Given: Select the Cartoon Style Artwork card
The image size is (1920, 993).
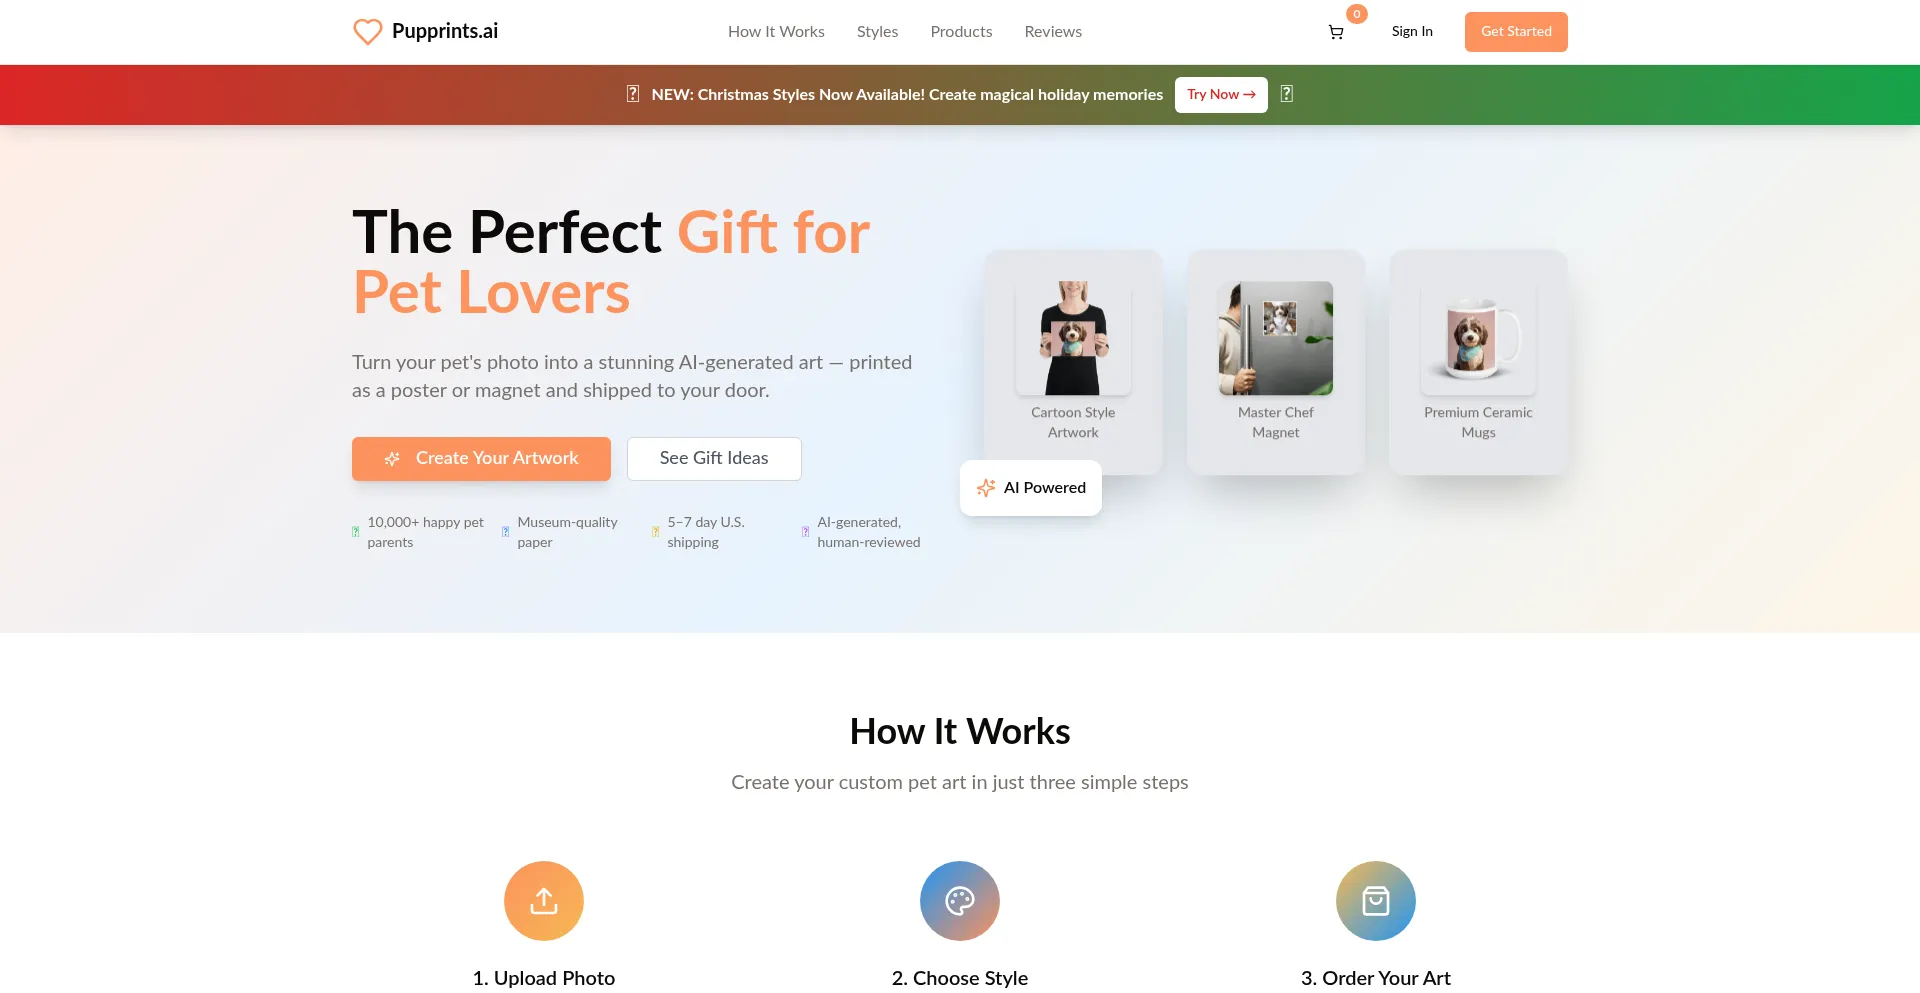Looking at the screenshot, I should 1073,362.
